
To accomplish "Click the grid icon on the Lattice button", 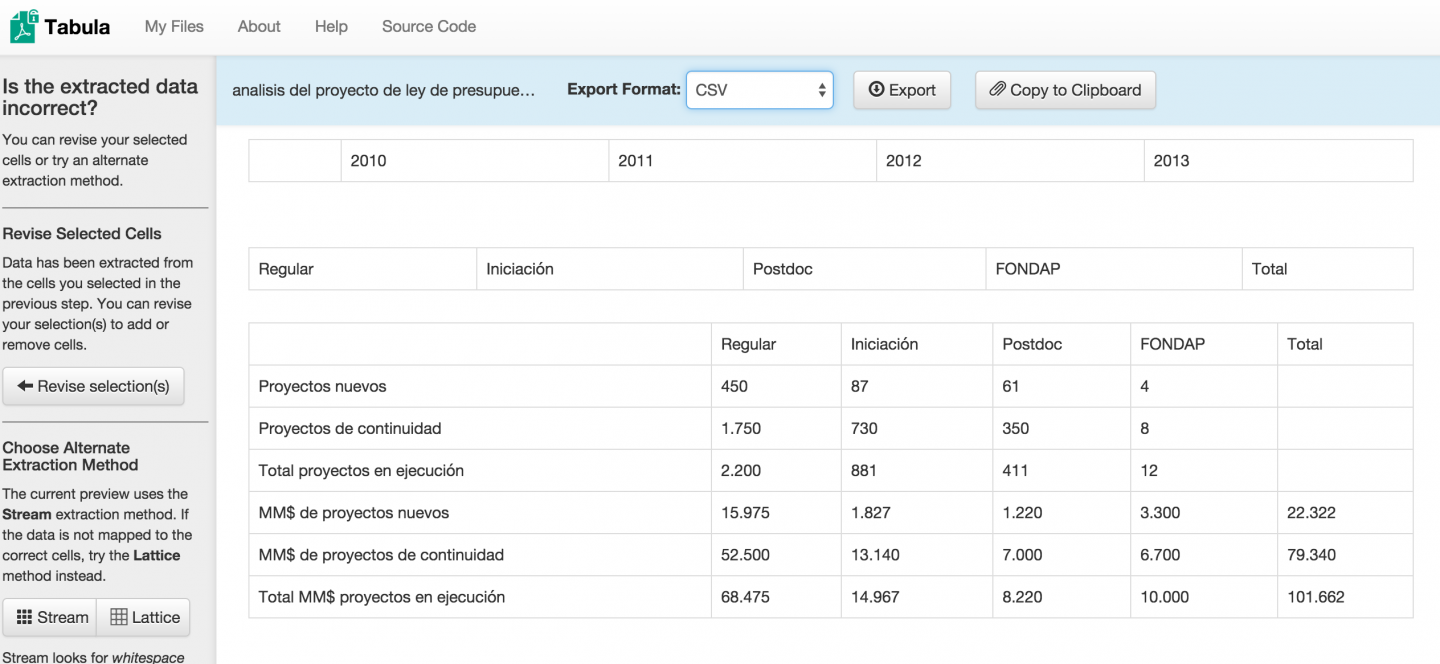I will tap(122, 617).
